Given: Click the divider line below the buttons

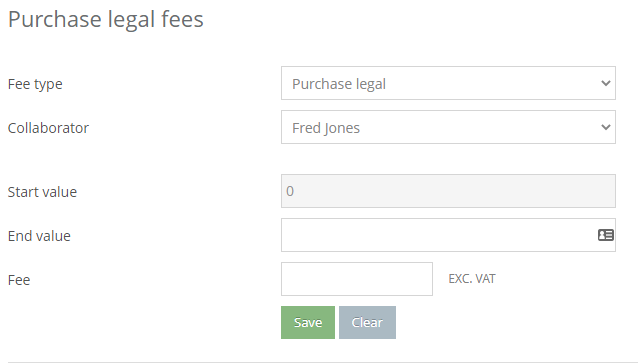Looking at the screenshot, I should [319, 362].
